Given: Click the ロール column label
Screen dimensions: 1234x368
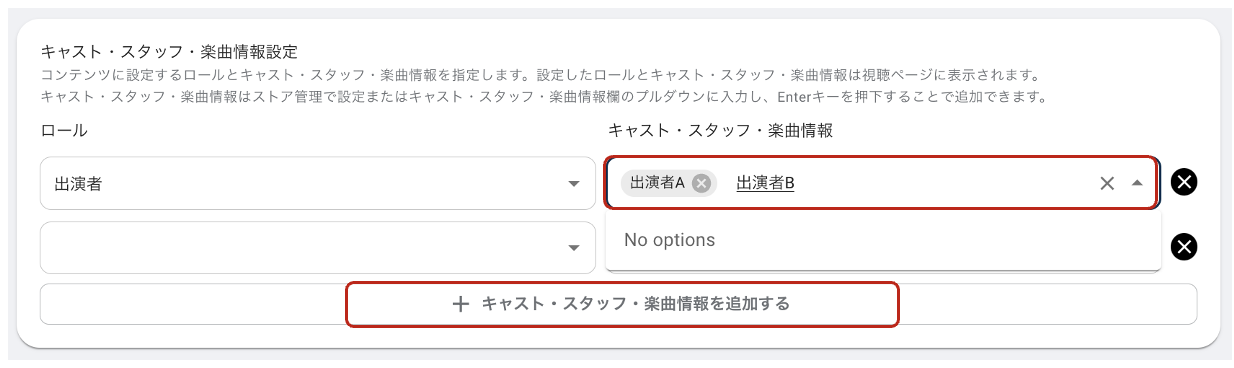Looking at the screenshot, I should pos(63,130).
